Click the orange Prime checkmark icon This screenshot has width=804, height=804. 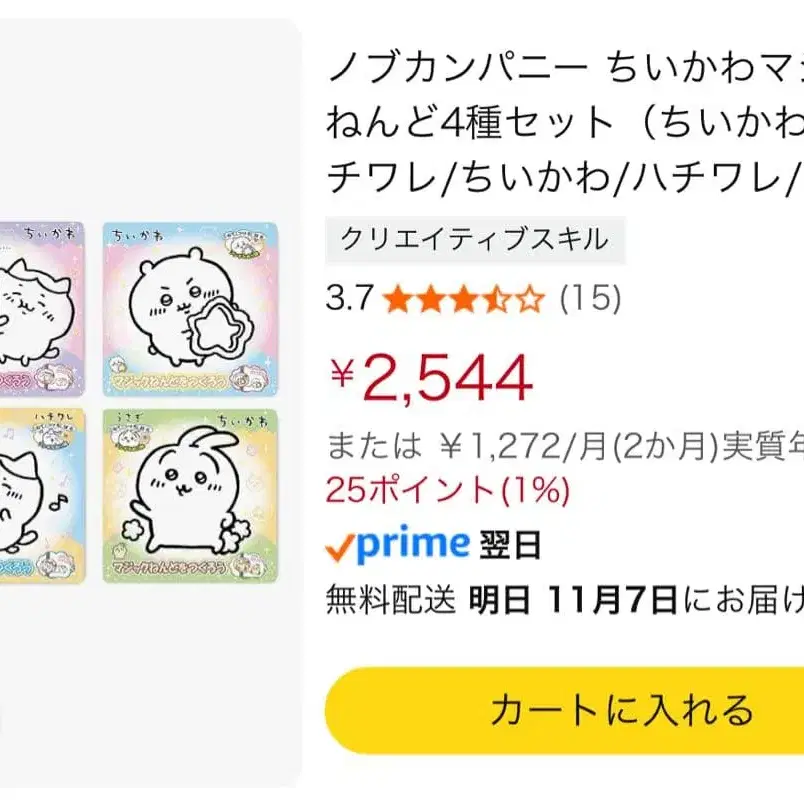340,547
